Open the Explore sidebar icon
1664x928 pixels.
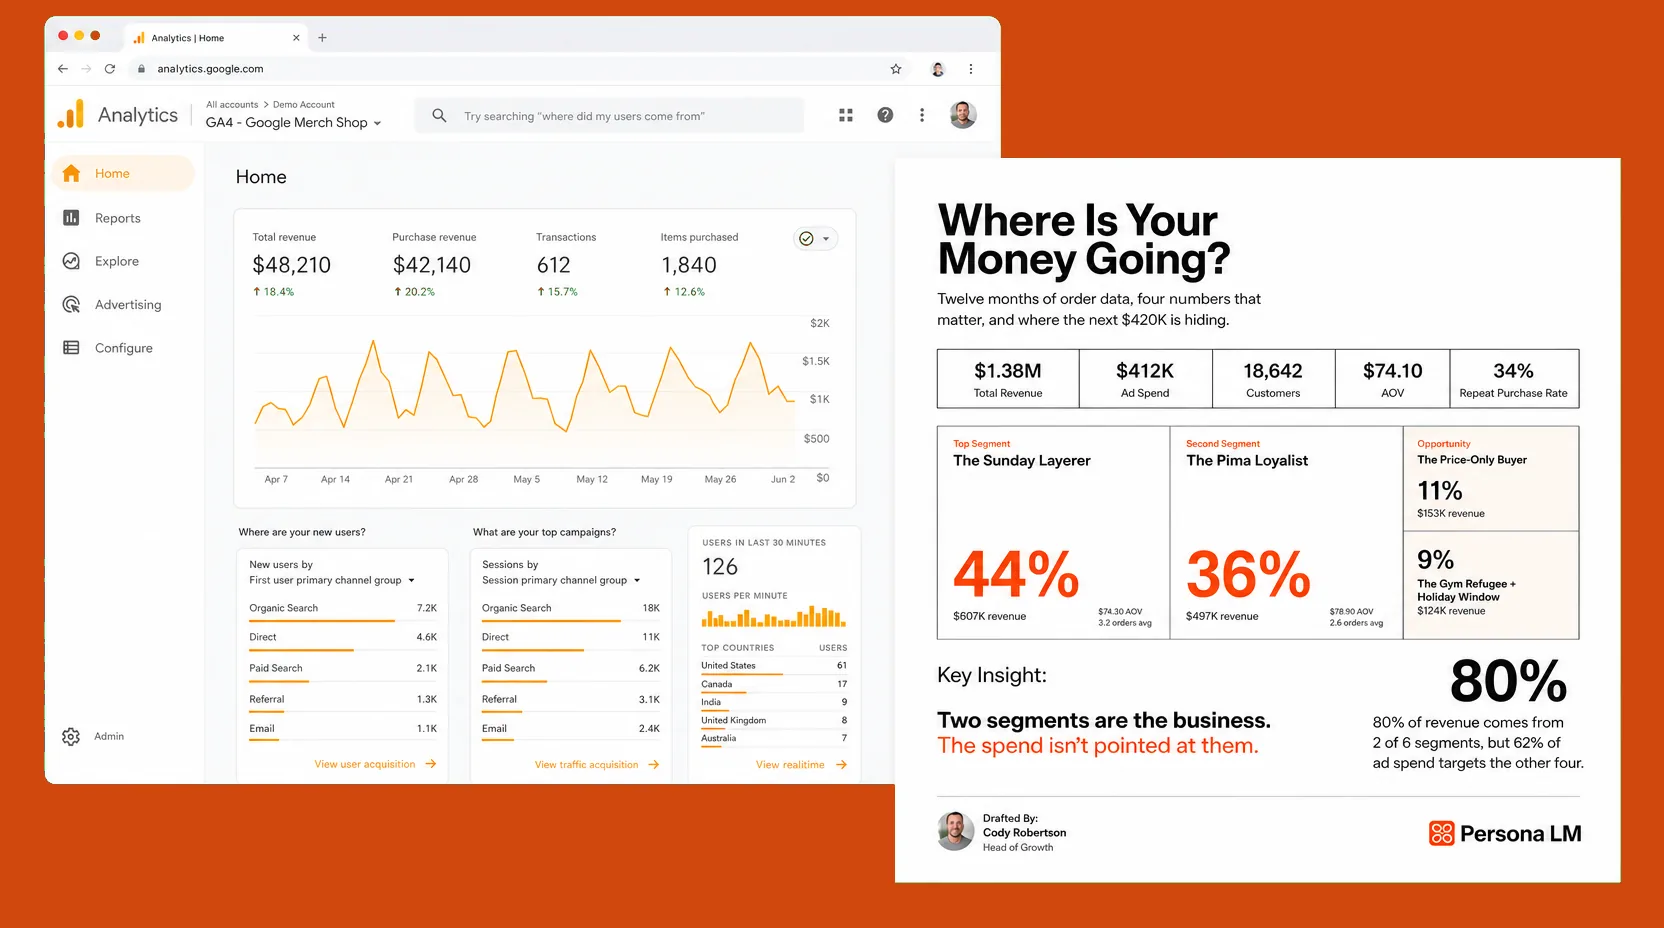coord(71,261)
